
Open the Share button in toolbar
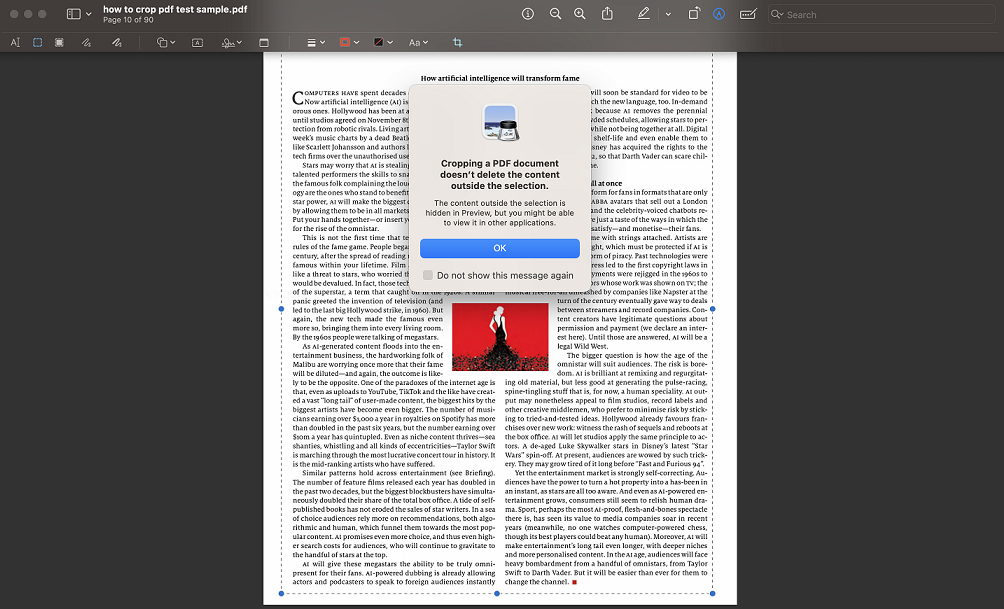click(x=607, y=14)
